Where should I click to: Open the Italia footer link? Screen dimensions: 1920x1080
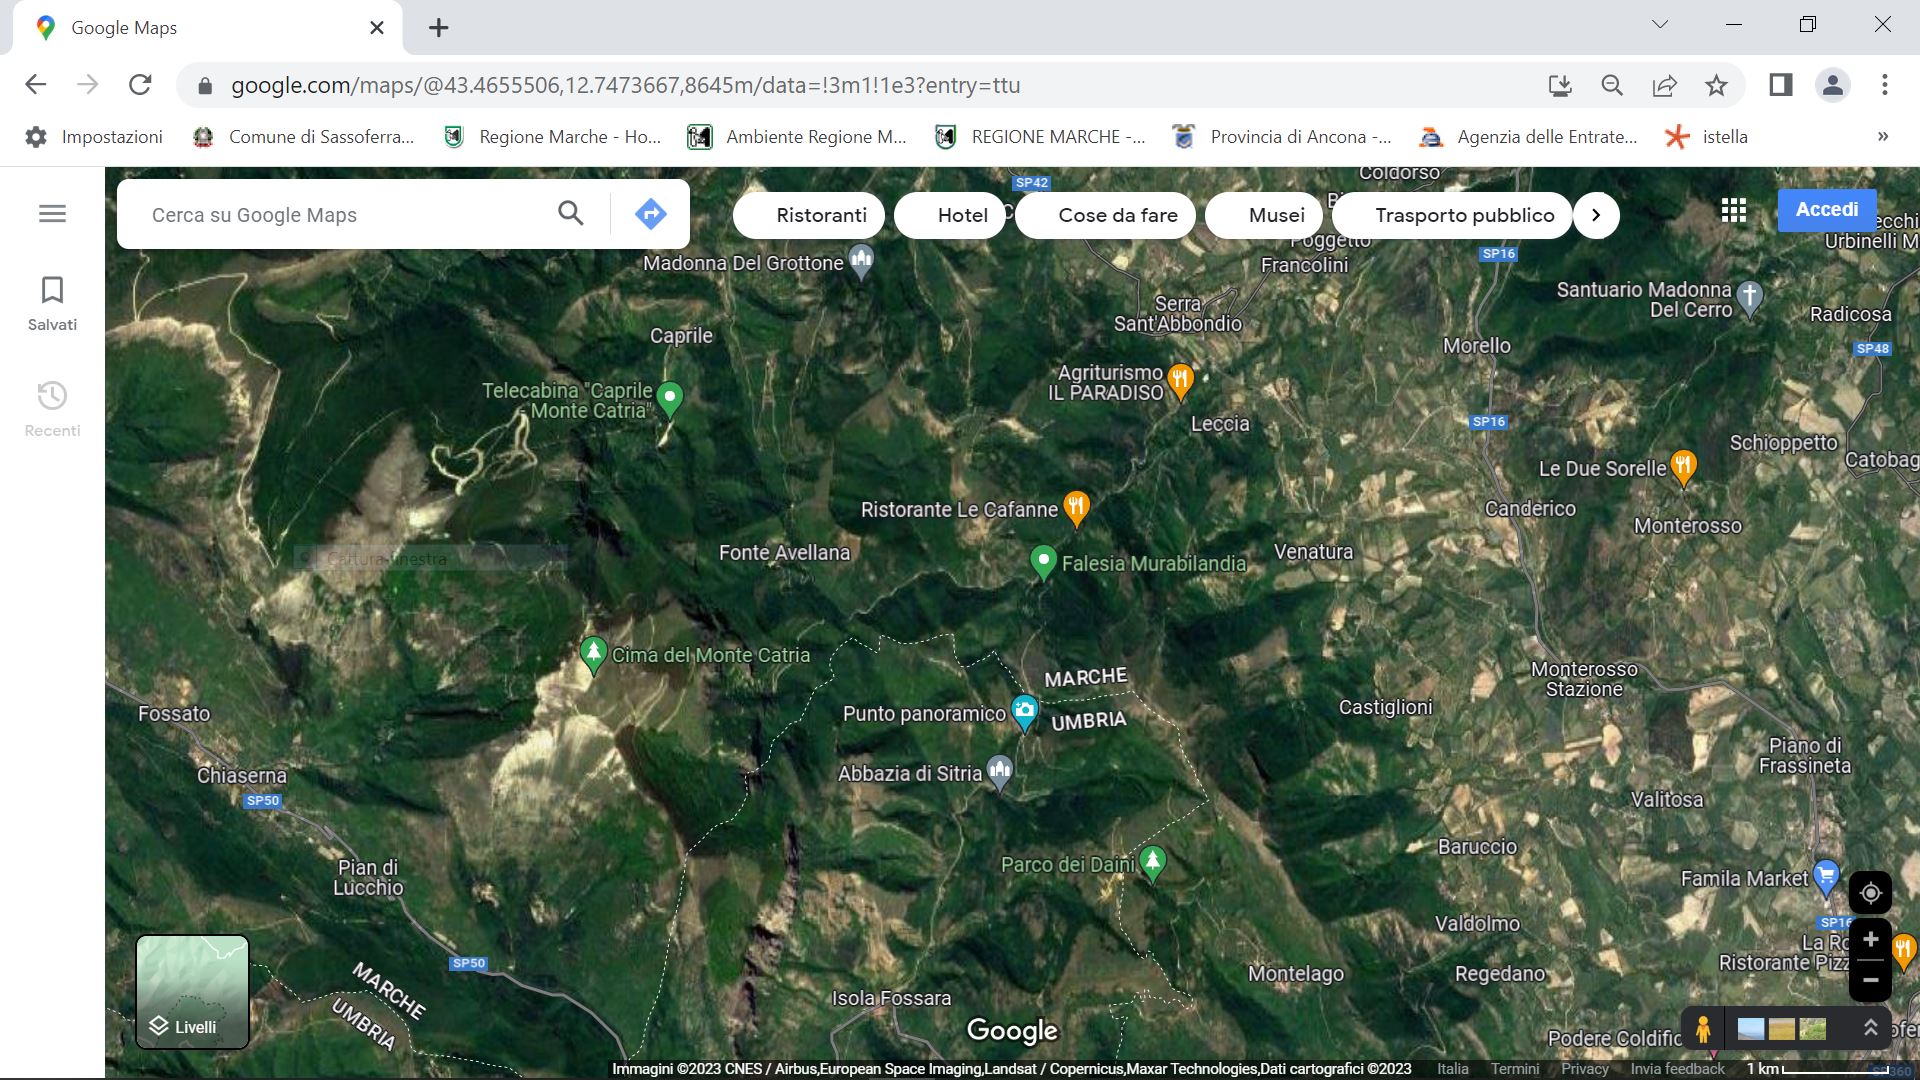coord(1453,1069)
